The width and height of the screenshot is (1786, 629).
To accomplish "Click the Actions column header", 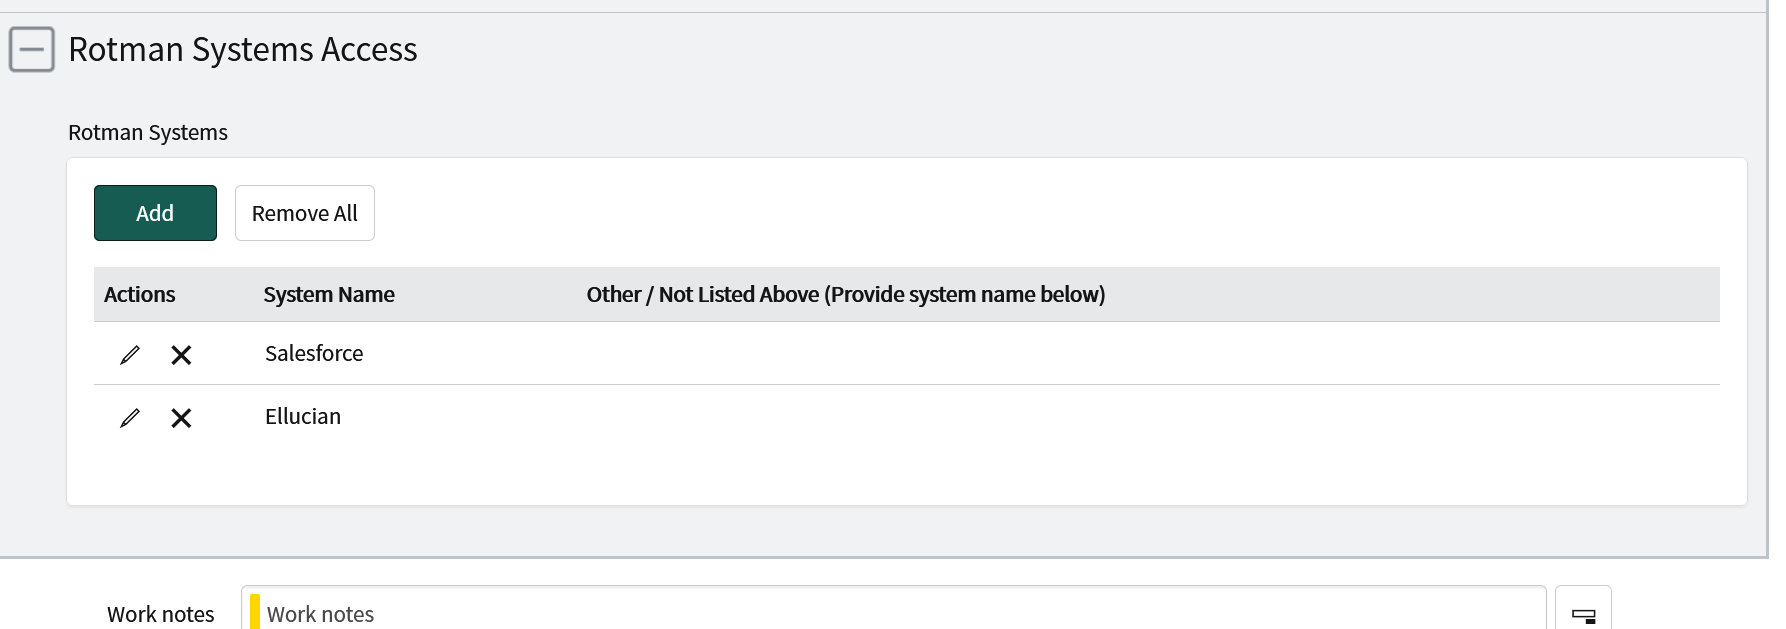I will coord(140,294).
